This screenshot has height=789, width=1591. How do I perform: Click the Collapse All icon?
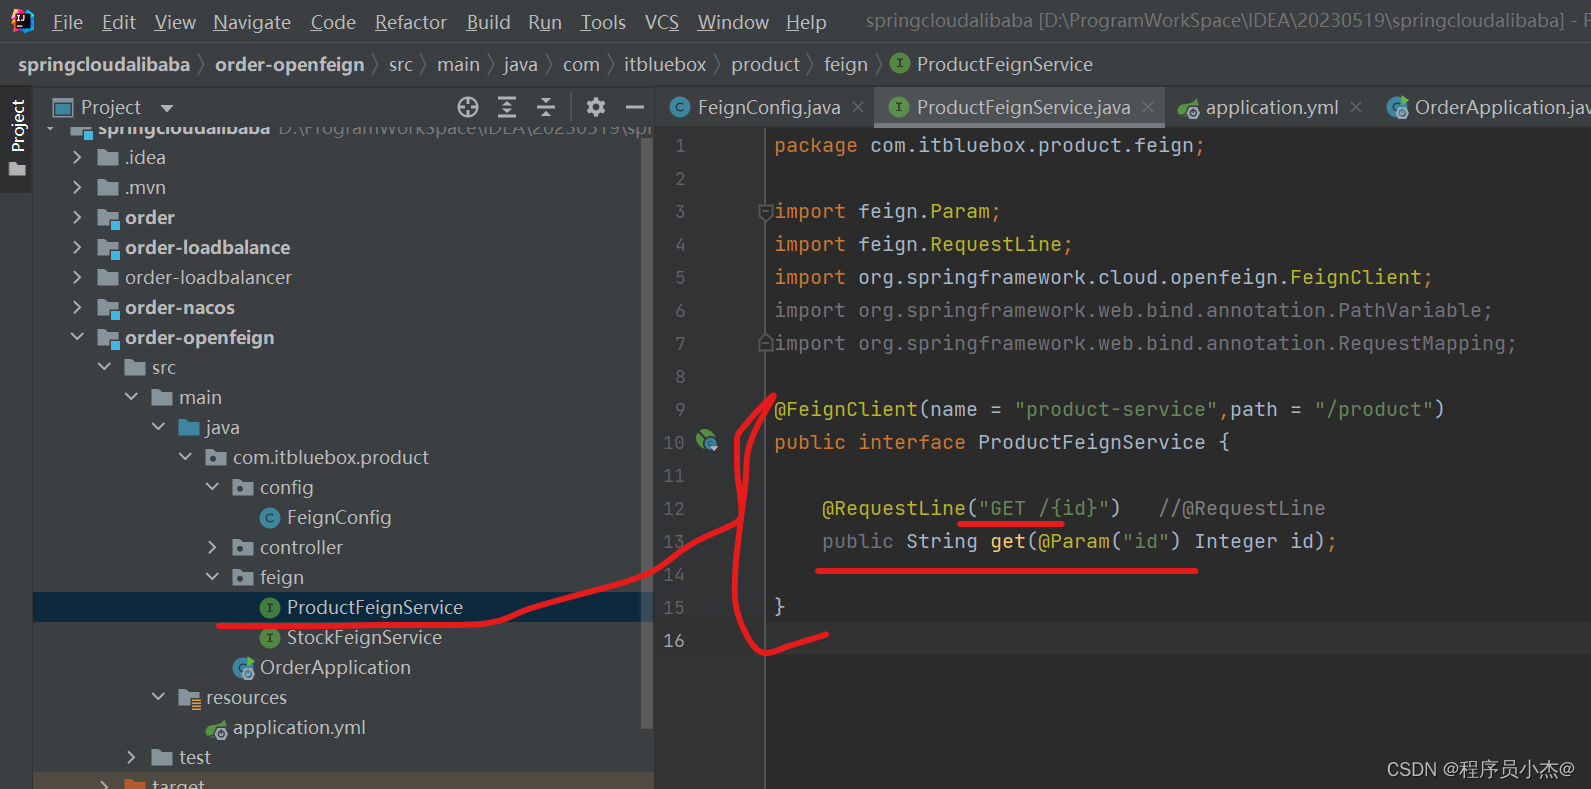pyautogui.click(x=546, y=107)
